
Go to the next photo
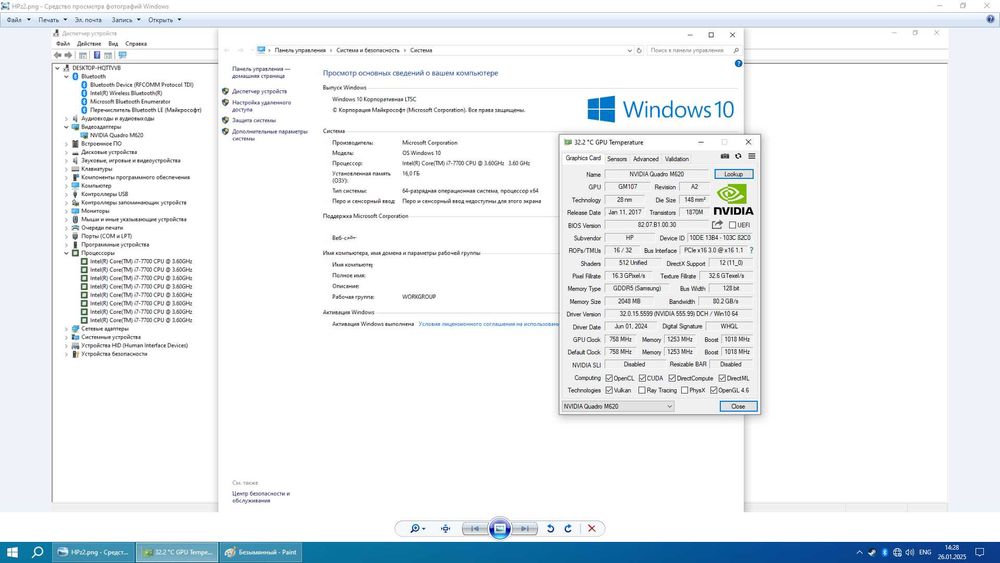point(524,529)
